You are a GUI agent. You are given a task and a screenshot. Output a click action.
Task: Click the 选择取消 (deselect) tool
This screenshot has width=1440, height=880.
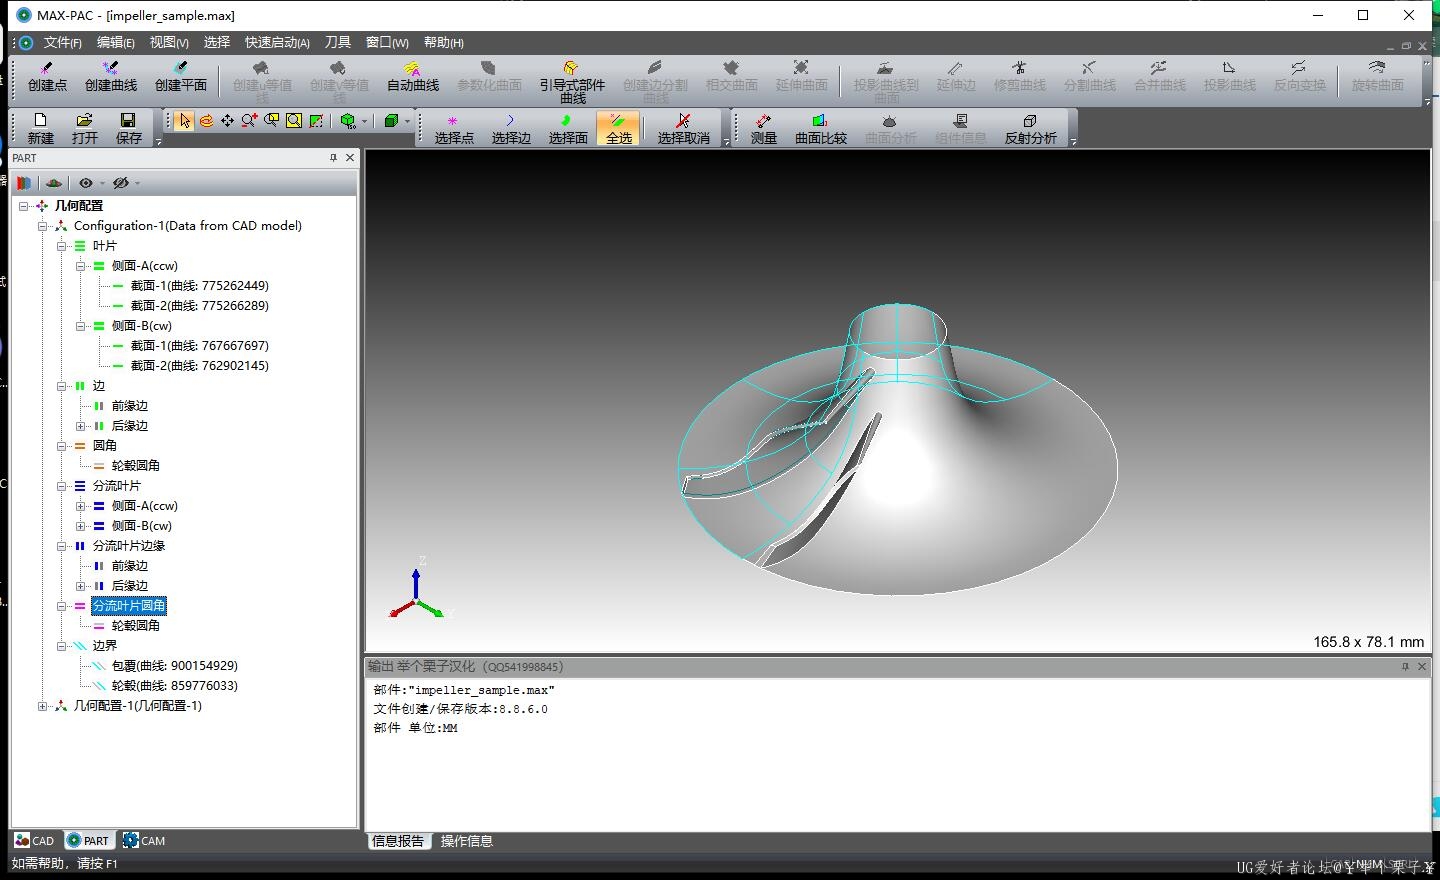pyautogui.click(x=683, y=129)
